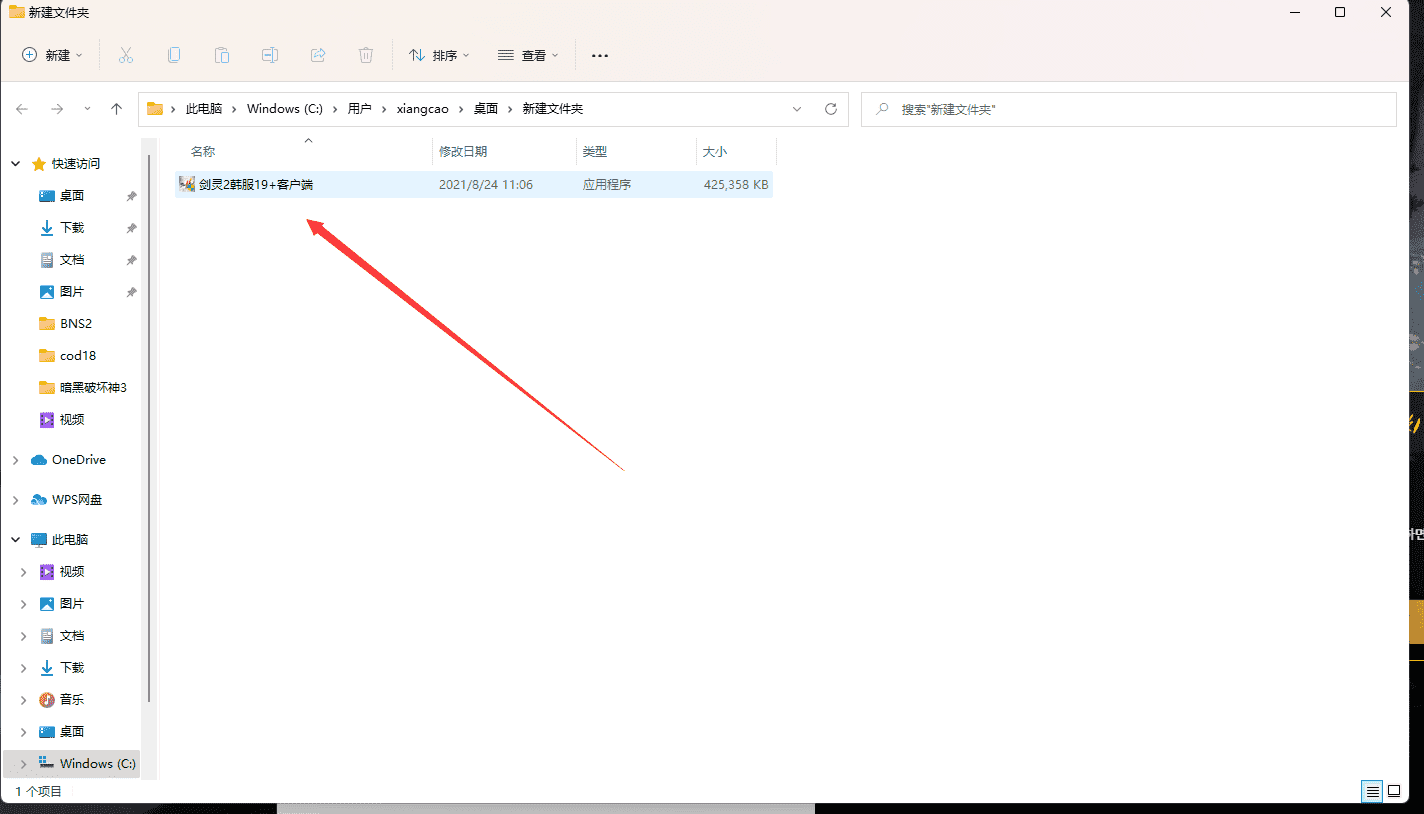This screenshot has width=1424, height=814.
Task: Open the breadcrumb arrow after 桌面
Action: coord(510,108)
